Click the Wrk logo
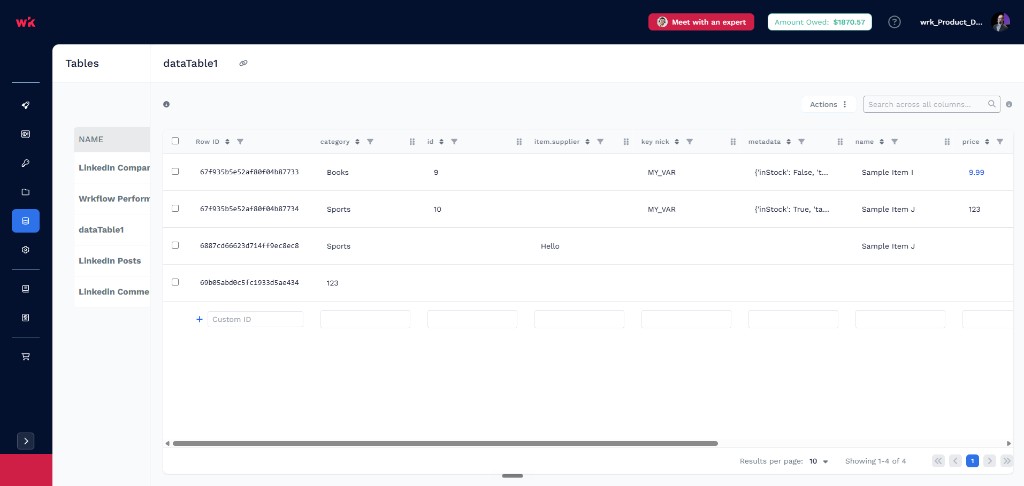This screenshot has height=486, width=1024. pos(25,22)
